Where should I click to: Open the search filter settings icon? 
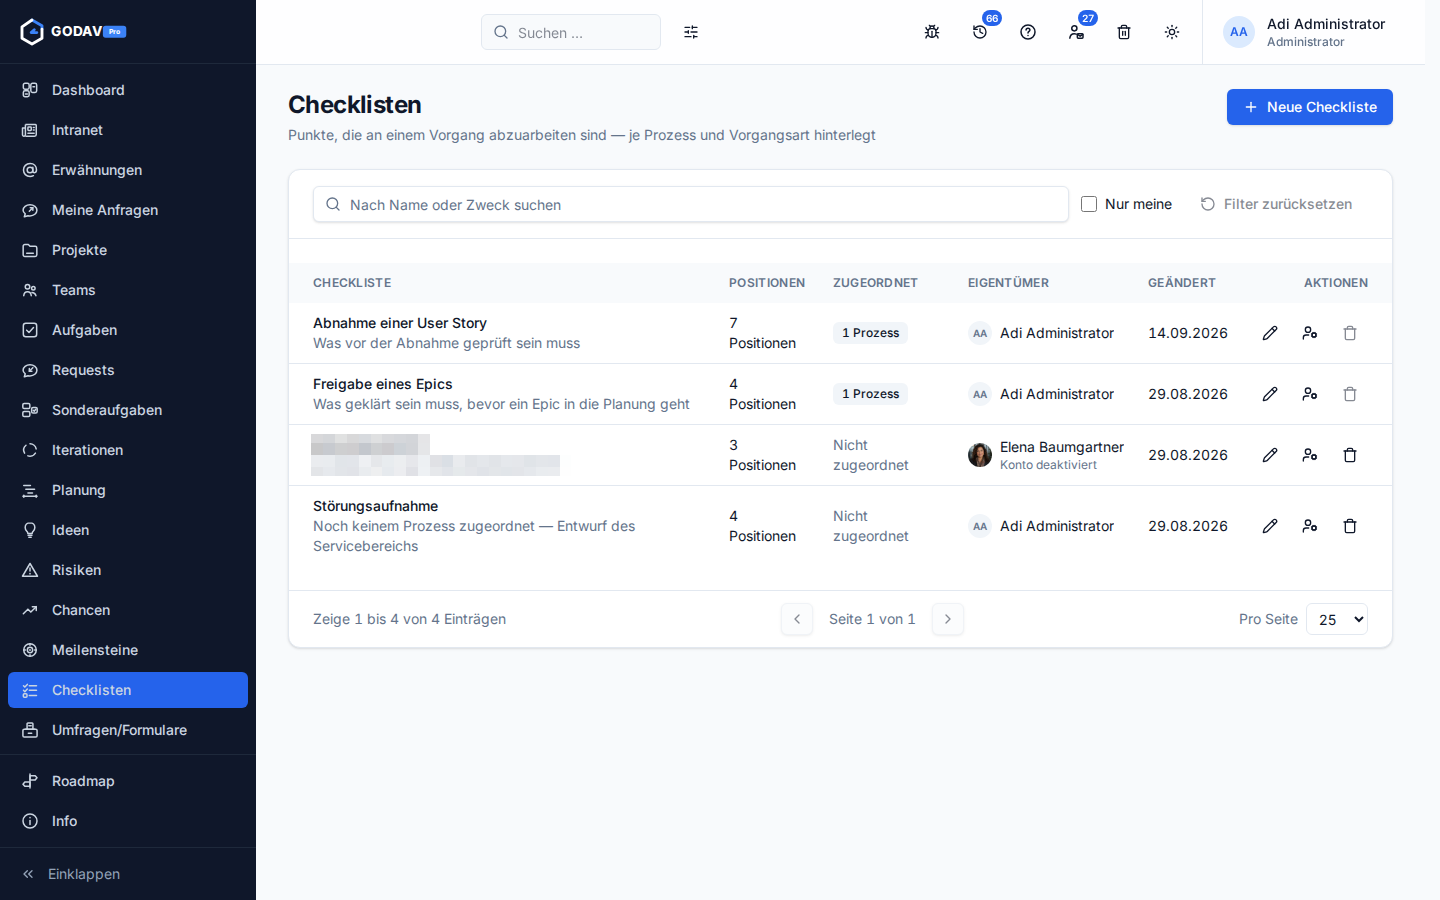[x=691, y=32]
